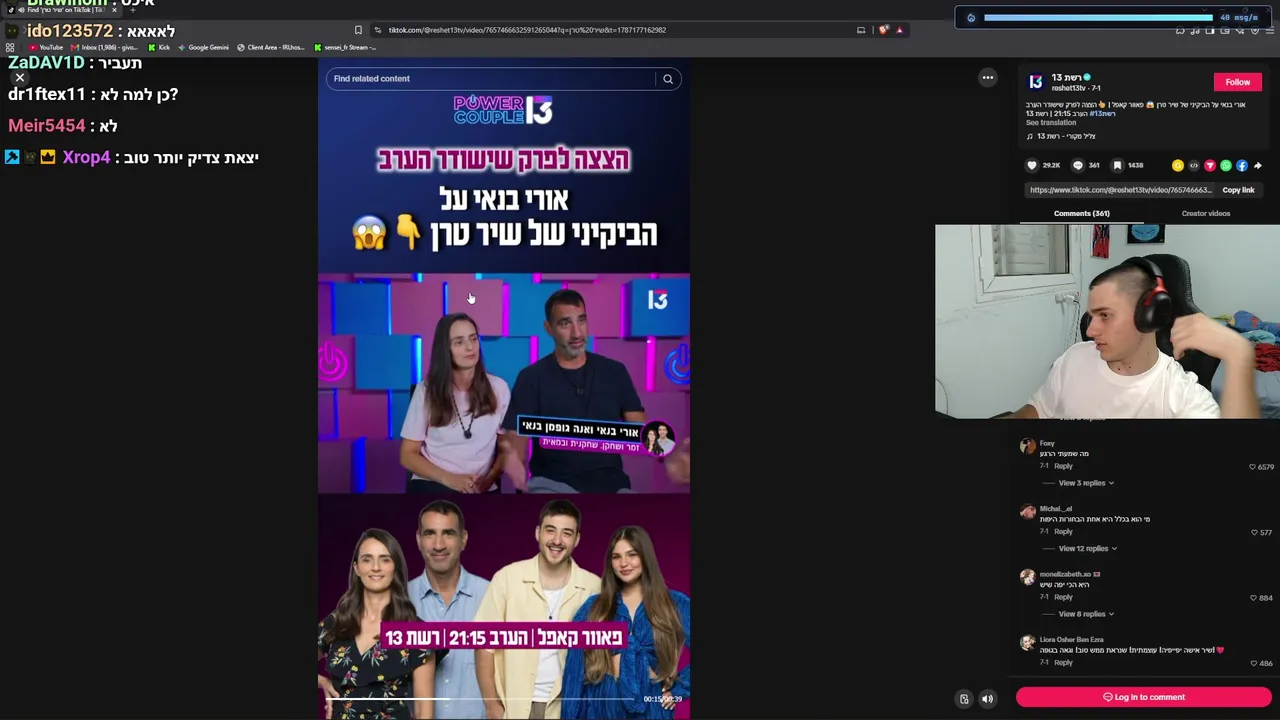This screenshot has width=1280, height=720.
Task: Click the Xrop4 username in chat
Action: (87, 158)
